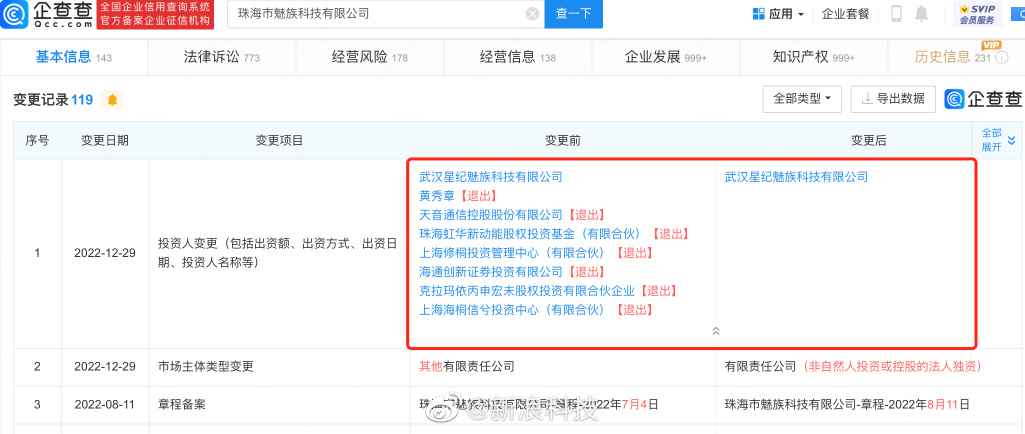Switch to the 经营风险 tab
Screen dimensions: 1025x434
370,57
